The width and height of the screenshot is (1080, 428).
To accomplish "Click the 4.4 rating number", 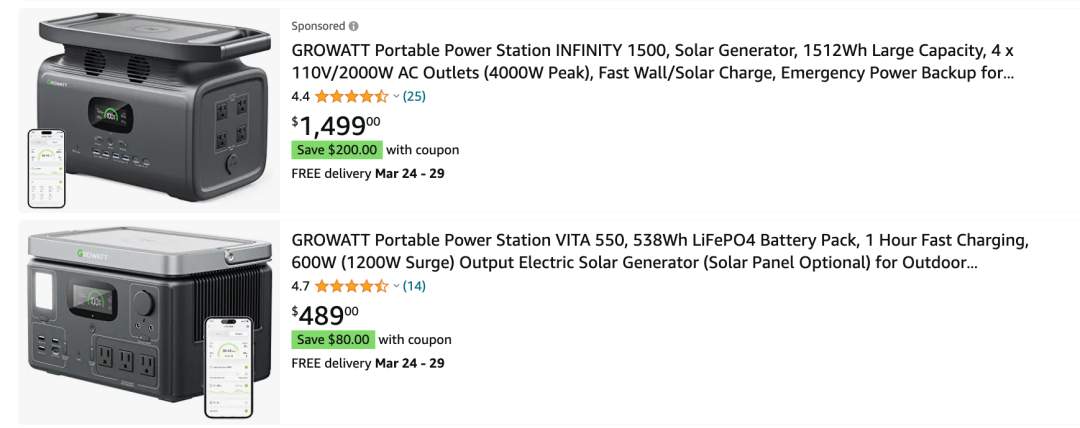I will coord(300,97).
